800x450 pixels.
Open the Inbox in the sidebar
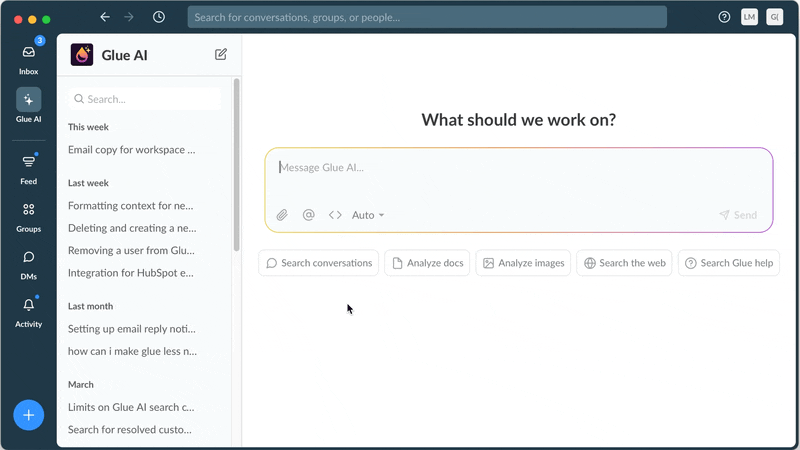tap(28, 58)
